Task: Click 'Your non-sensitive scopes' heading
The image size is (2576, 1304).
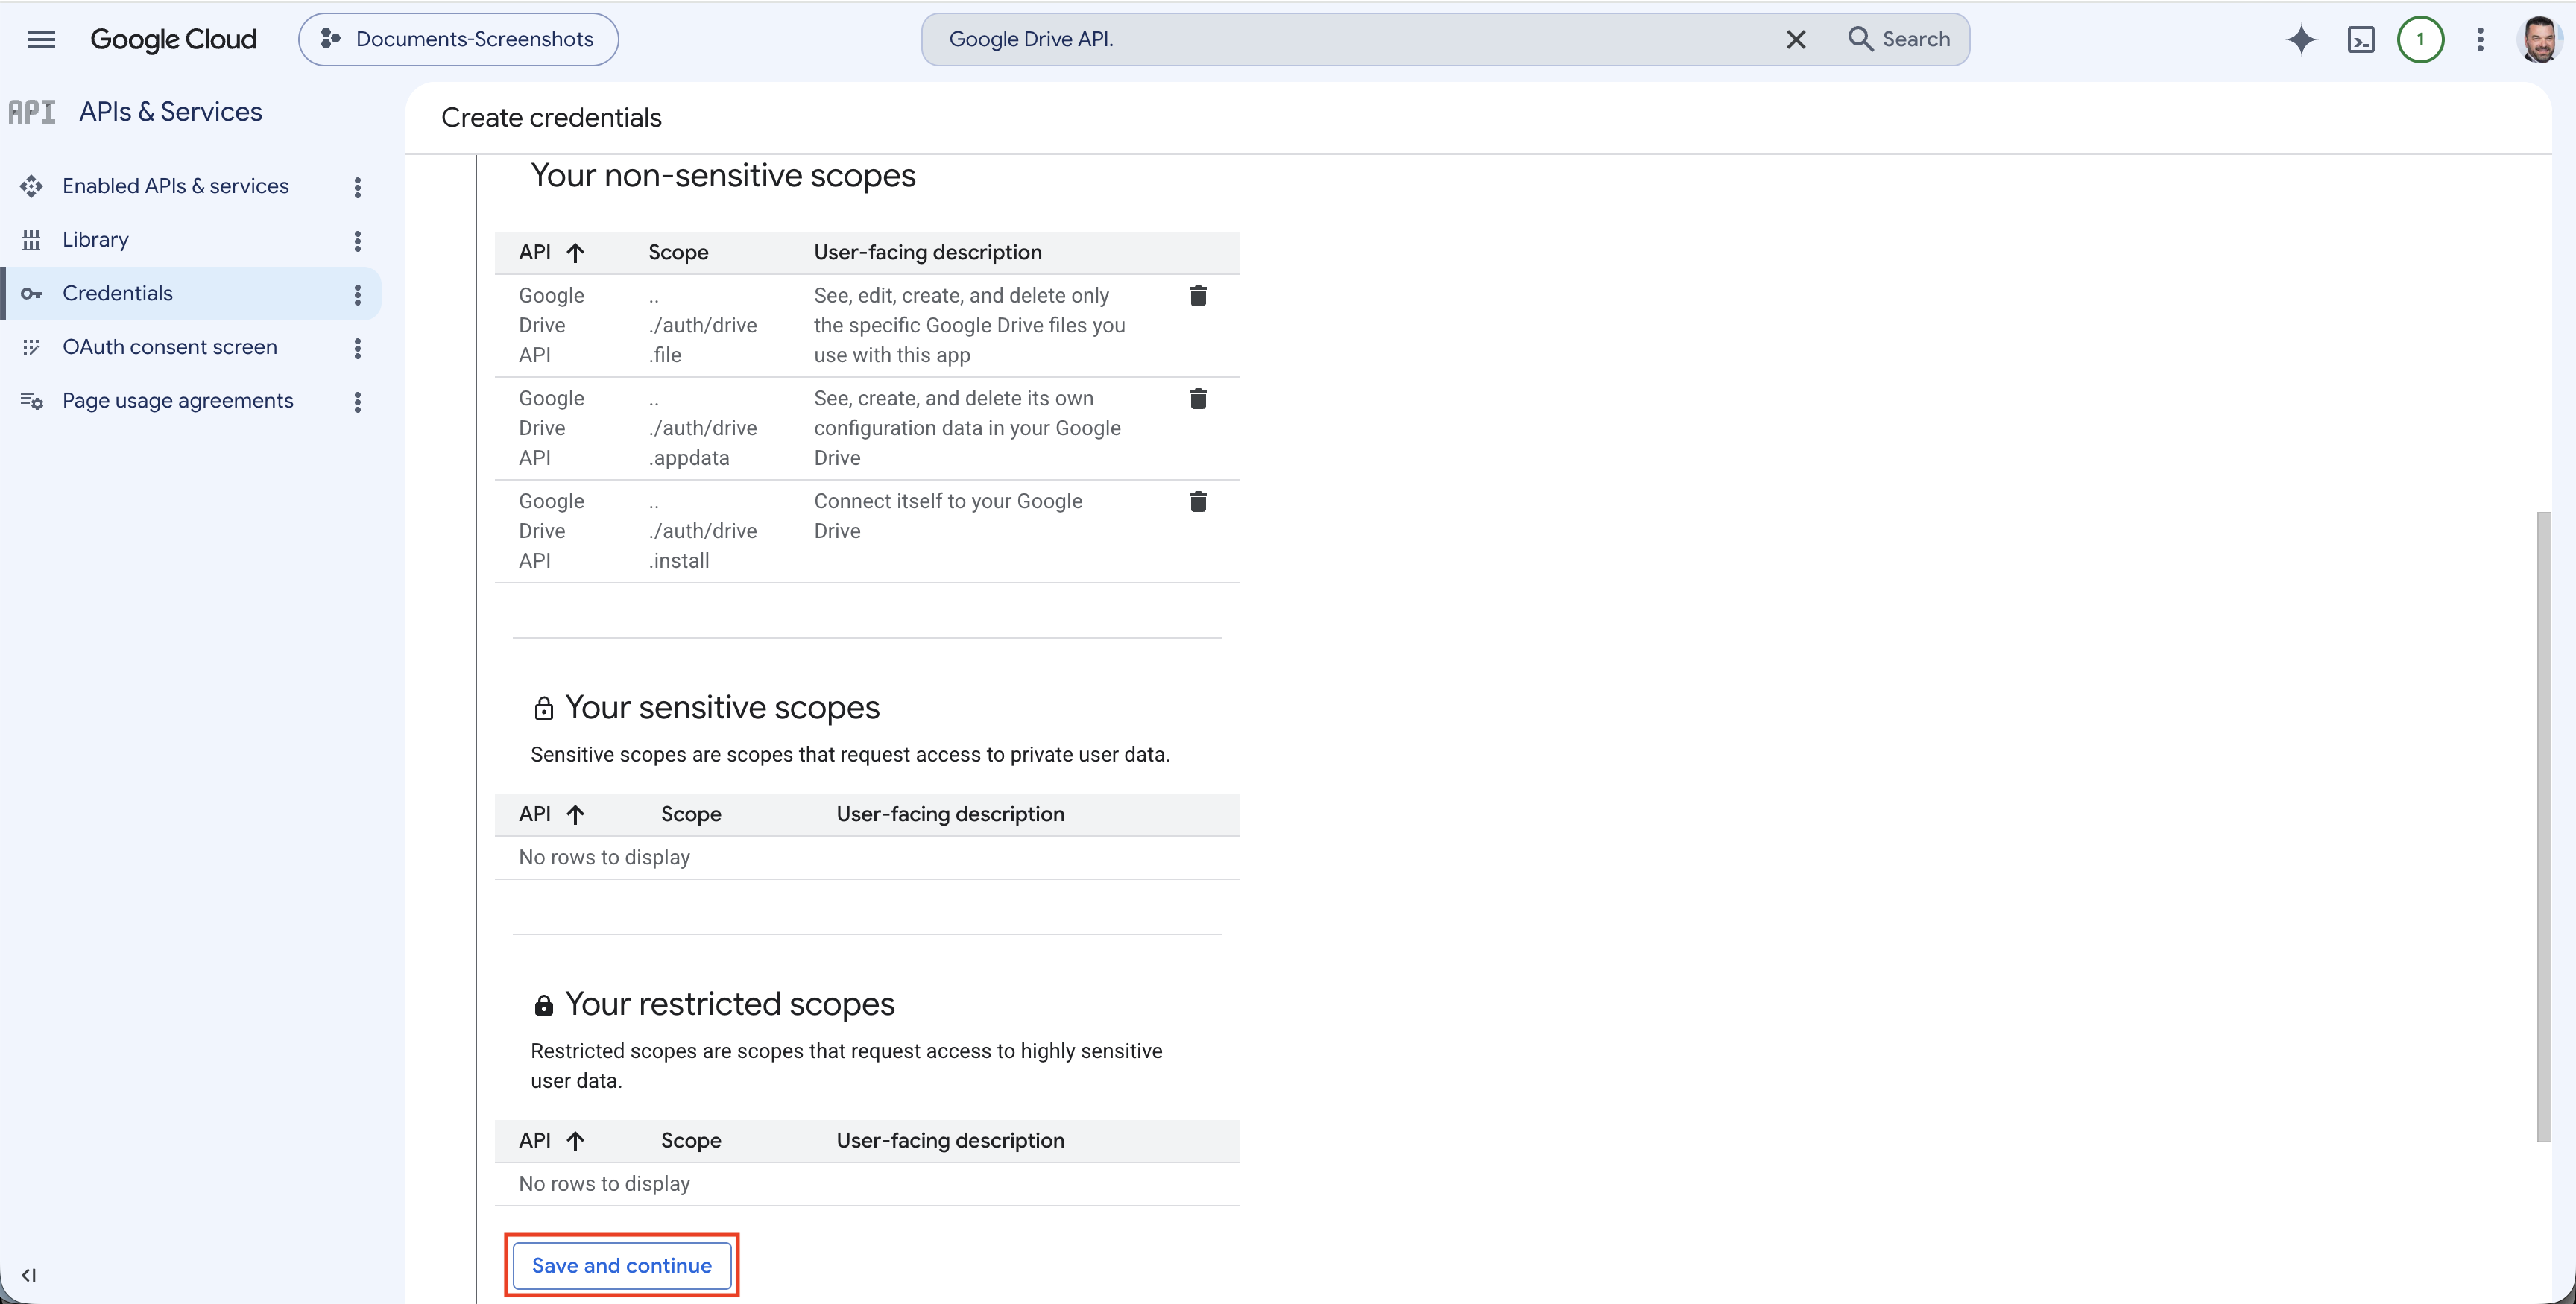Action: 723,175
